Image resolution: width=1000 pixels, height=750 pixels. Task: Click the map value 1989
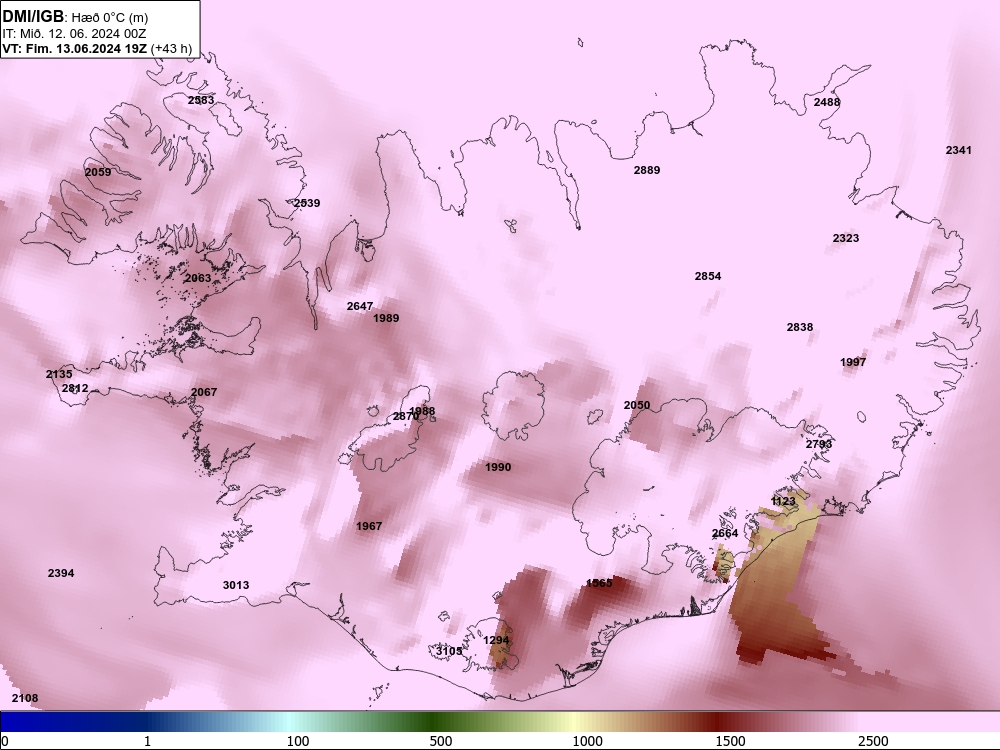386,318
